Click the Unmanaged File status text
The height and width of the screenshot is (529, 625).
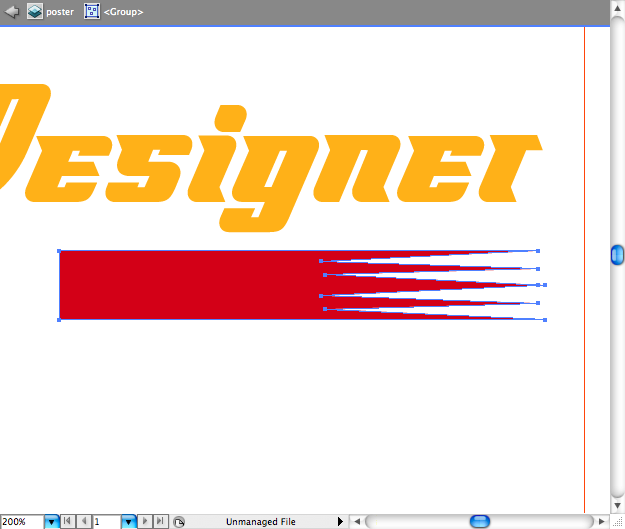[x=261, y=521]
